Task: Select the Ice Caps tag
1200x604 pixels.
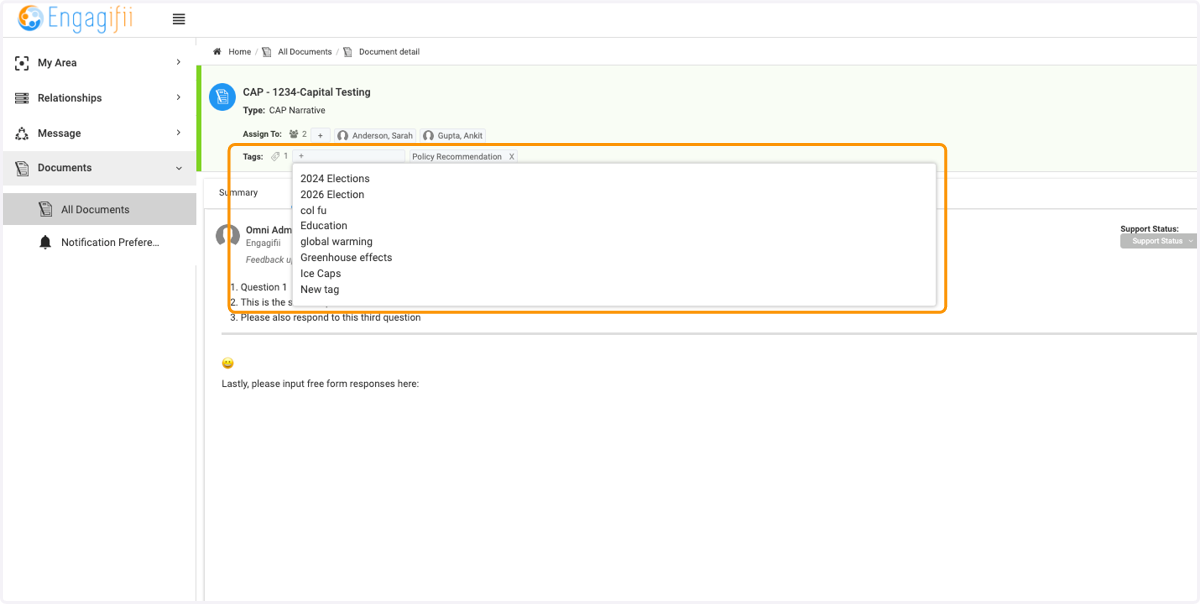Action: (320, 274)
